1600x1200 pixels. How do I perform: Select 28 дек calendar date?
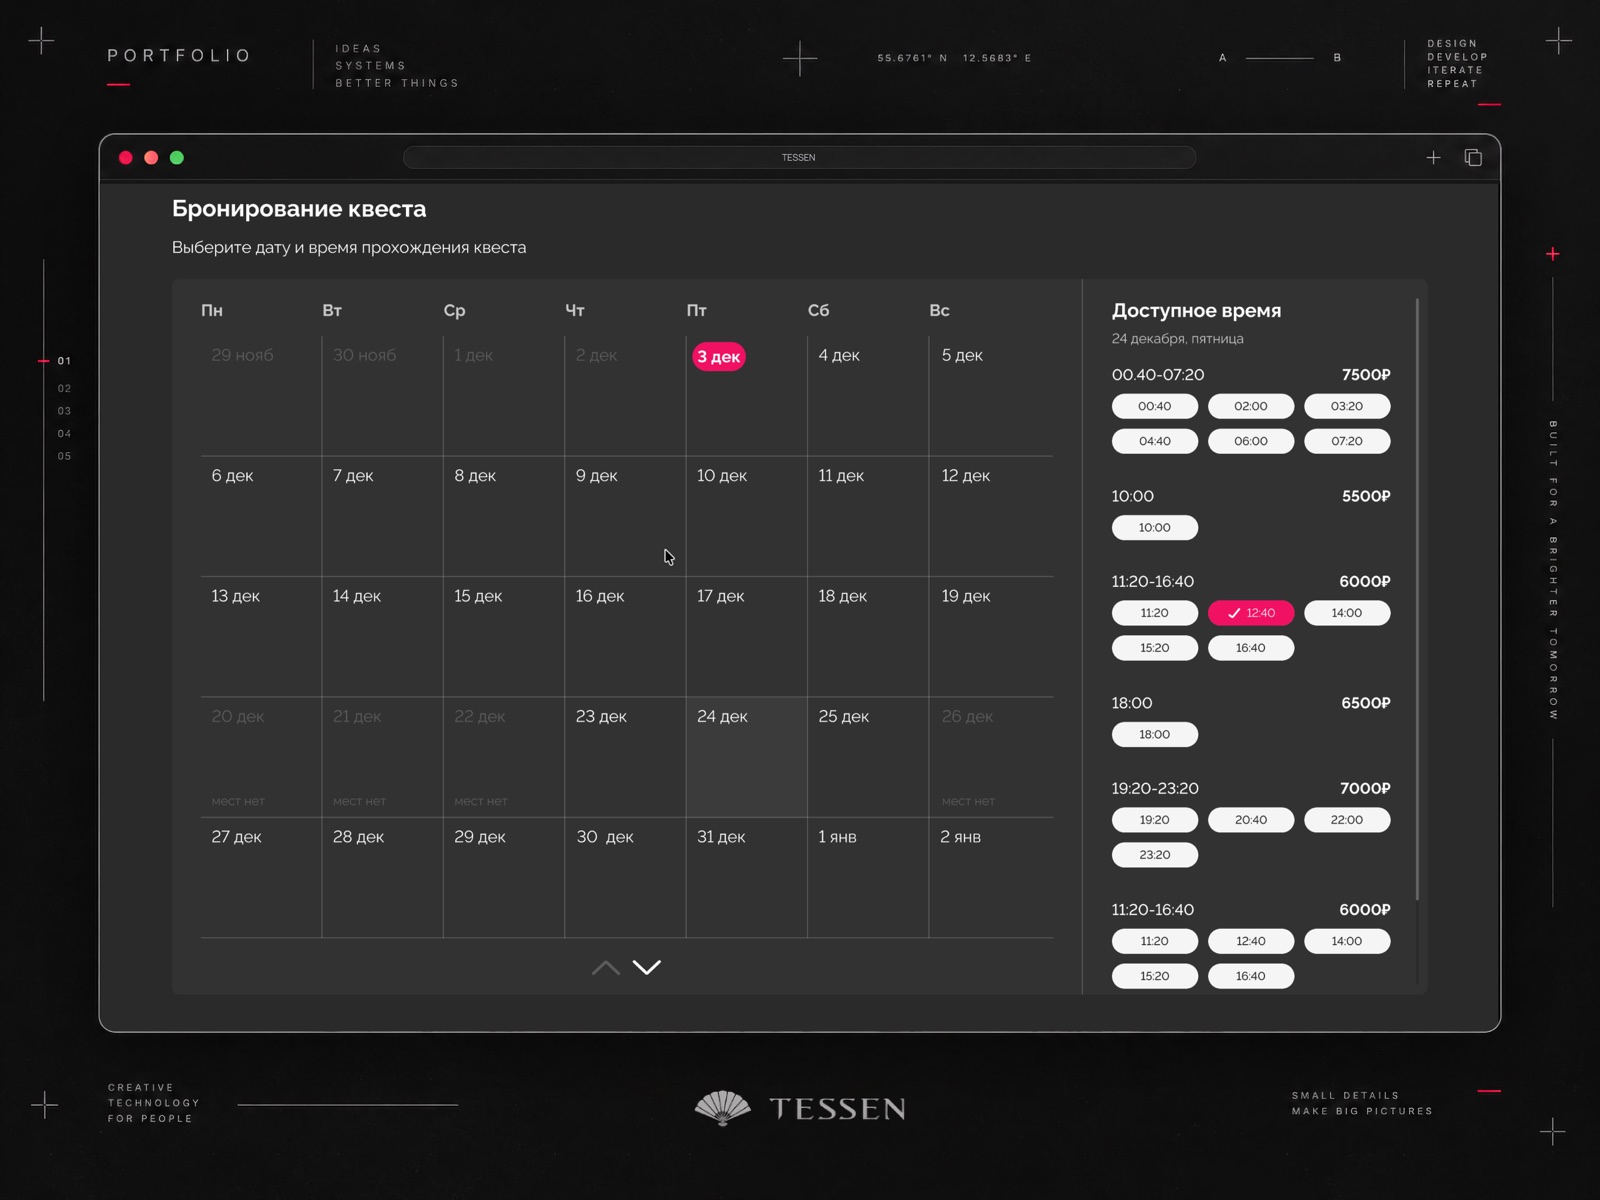click(x=382, y=877)
